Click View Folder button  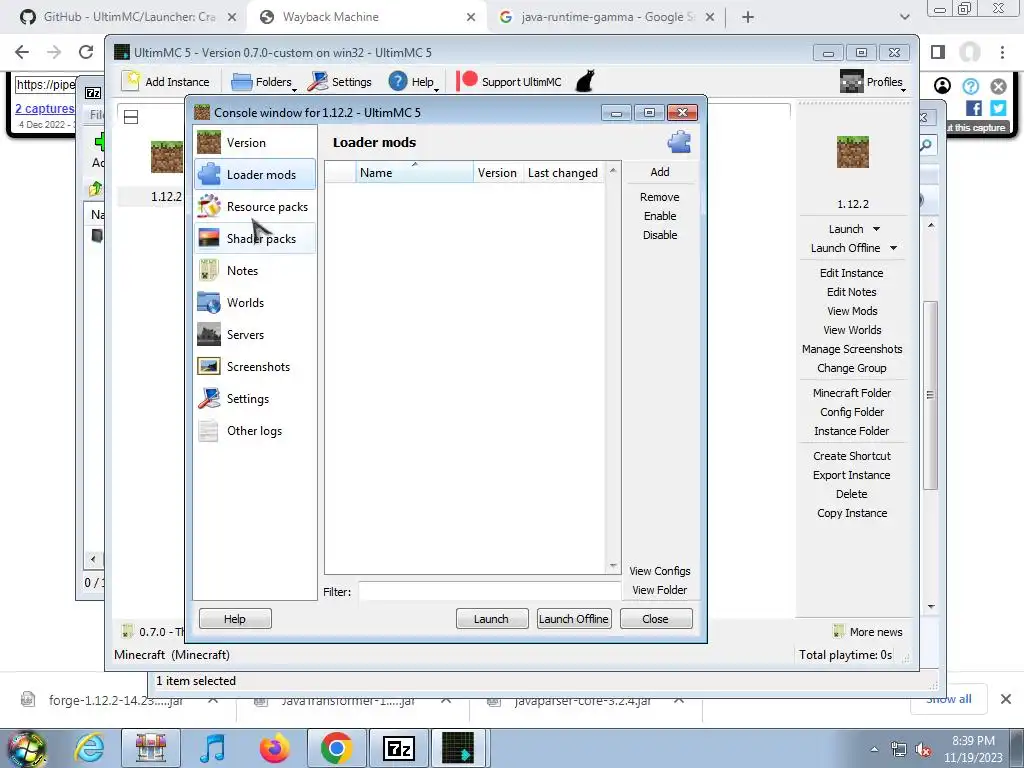click(x=660, y=590)
